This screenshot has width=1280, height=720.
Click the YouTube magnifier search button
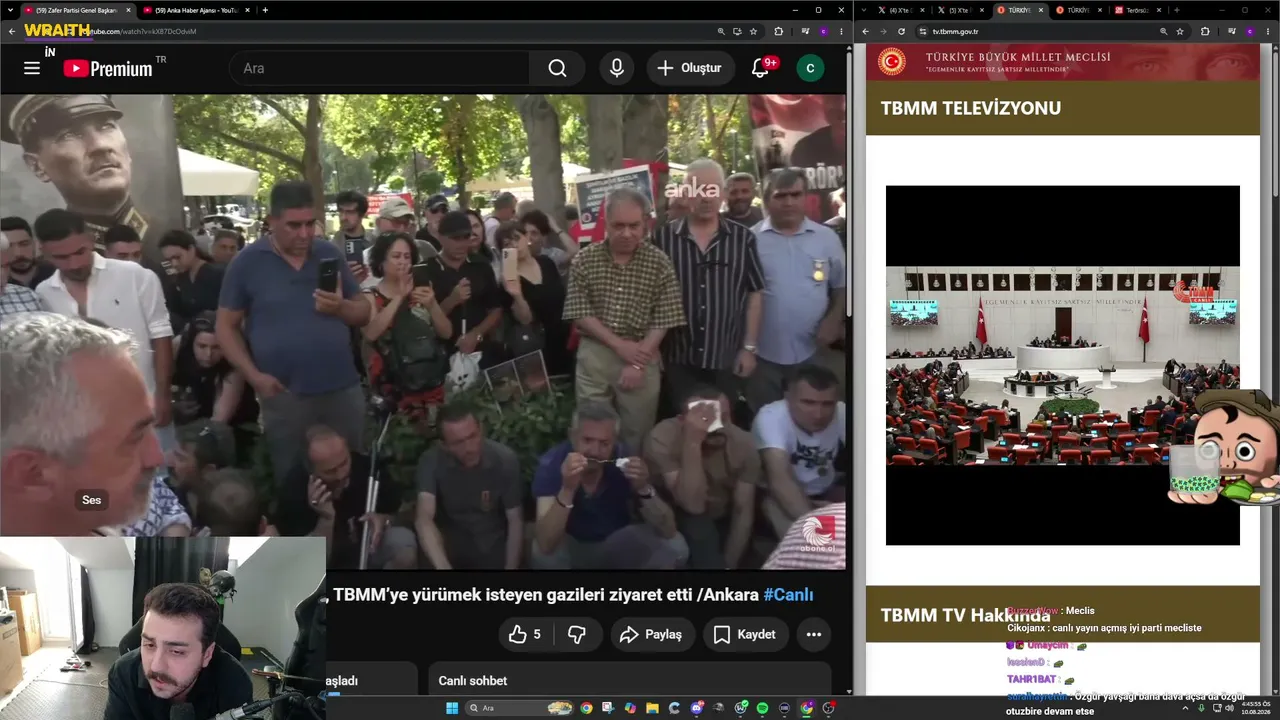click(x=557, y=68)
